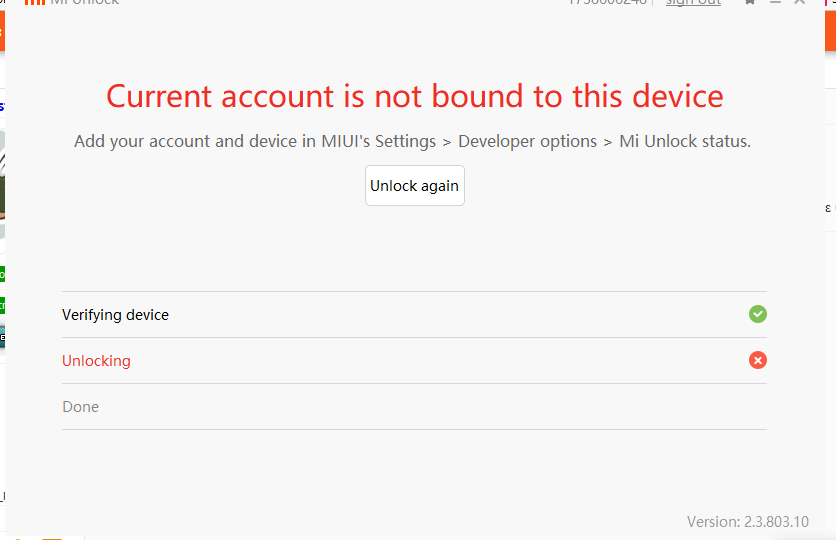This screenshot has width=836, height=540.
Task: Click the Mi logo in title bar
Action: point(35,3)
